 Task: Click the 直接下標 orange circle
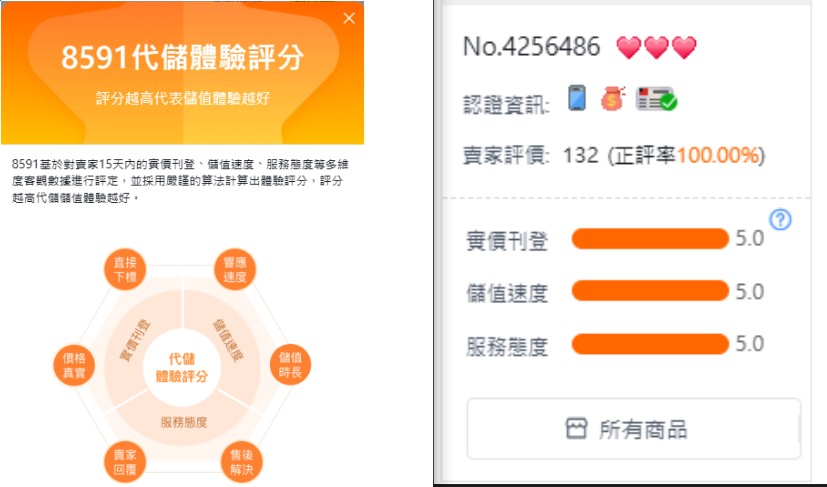[125, 270]
